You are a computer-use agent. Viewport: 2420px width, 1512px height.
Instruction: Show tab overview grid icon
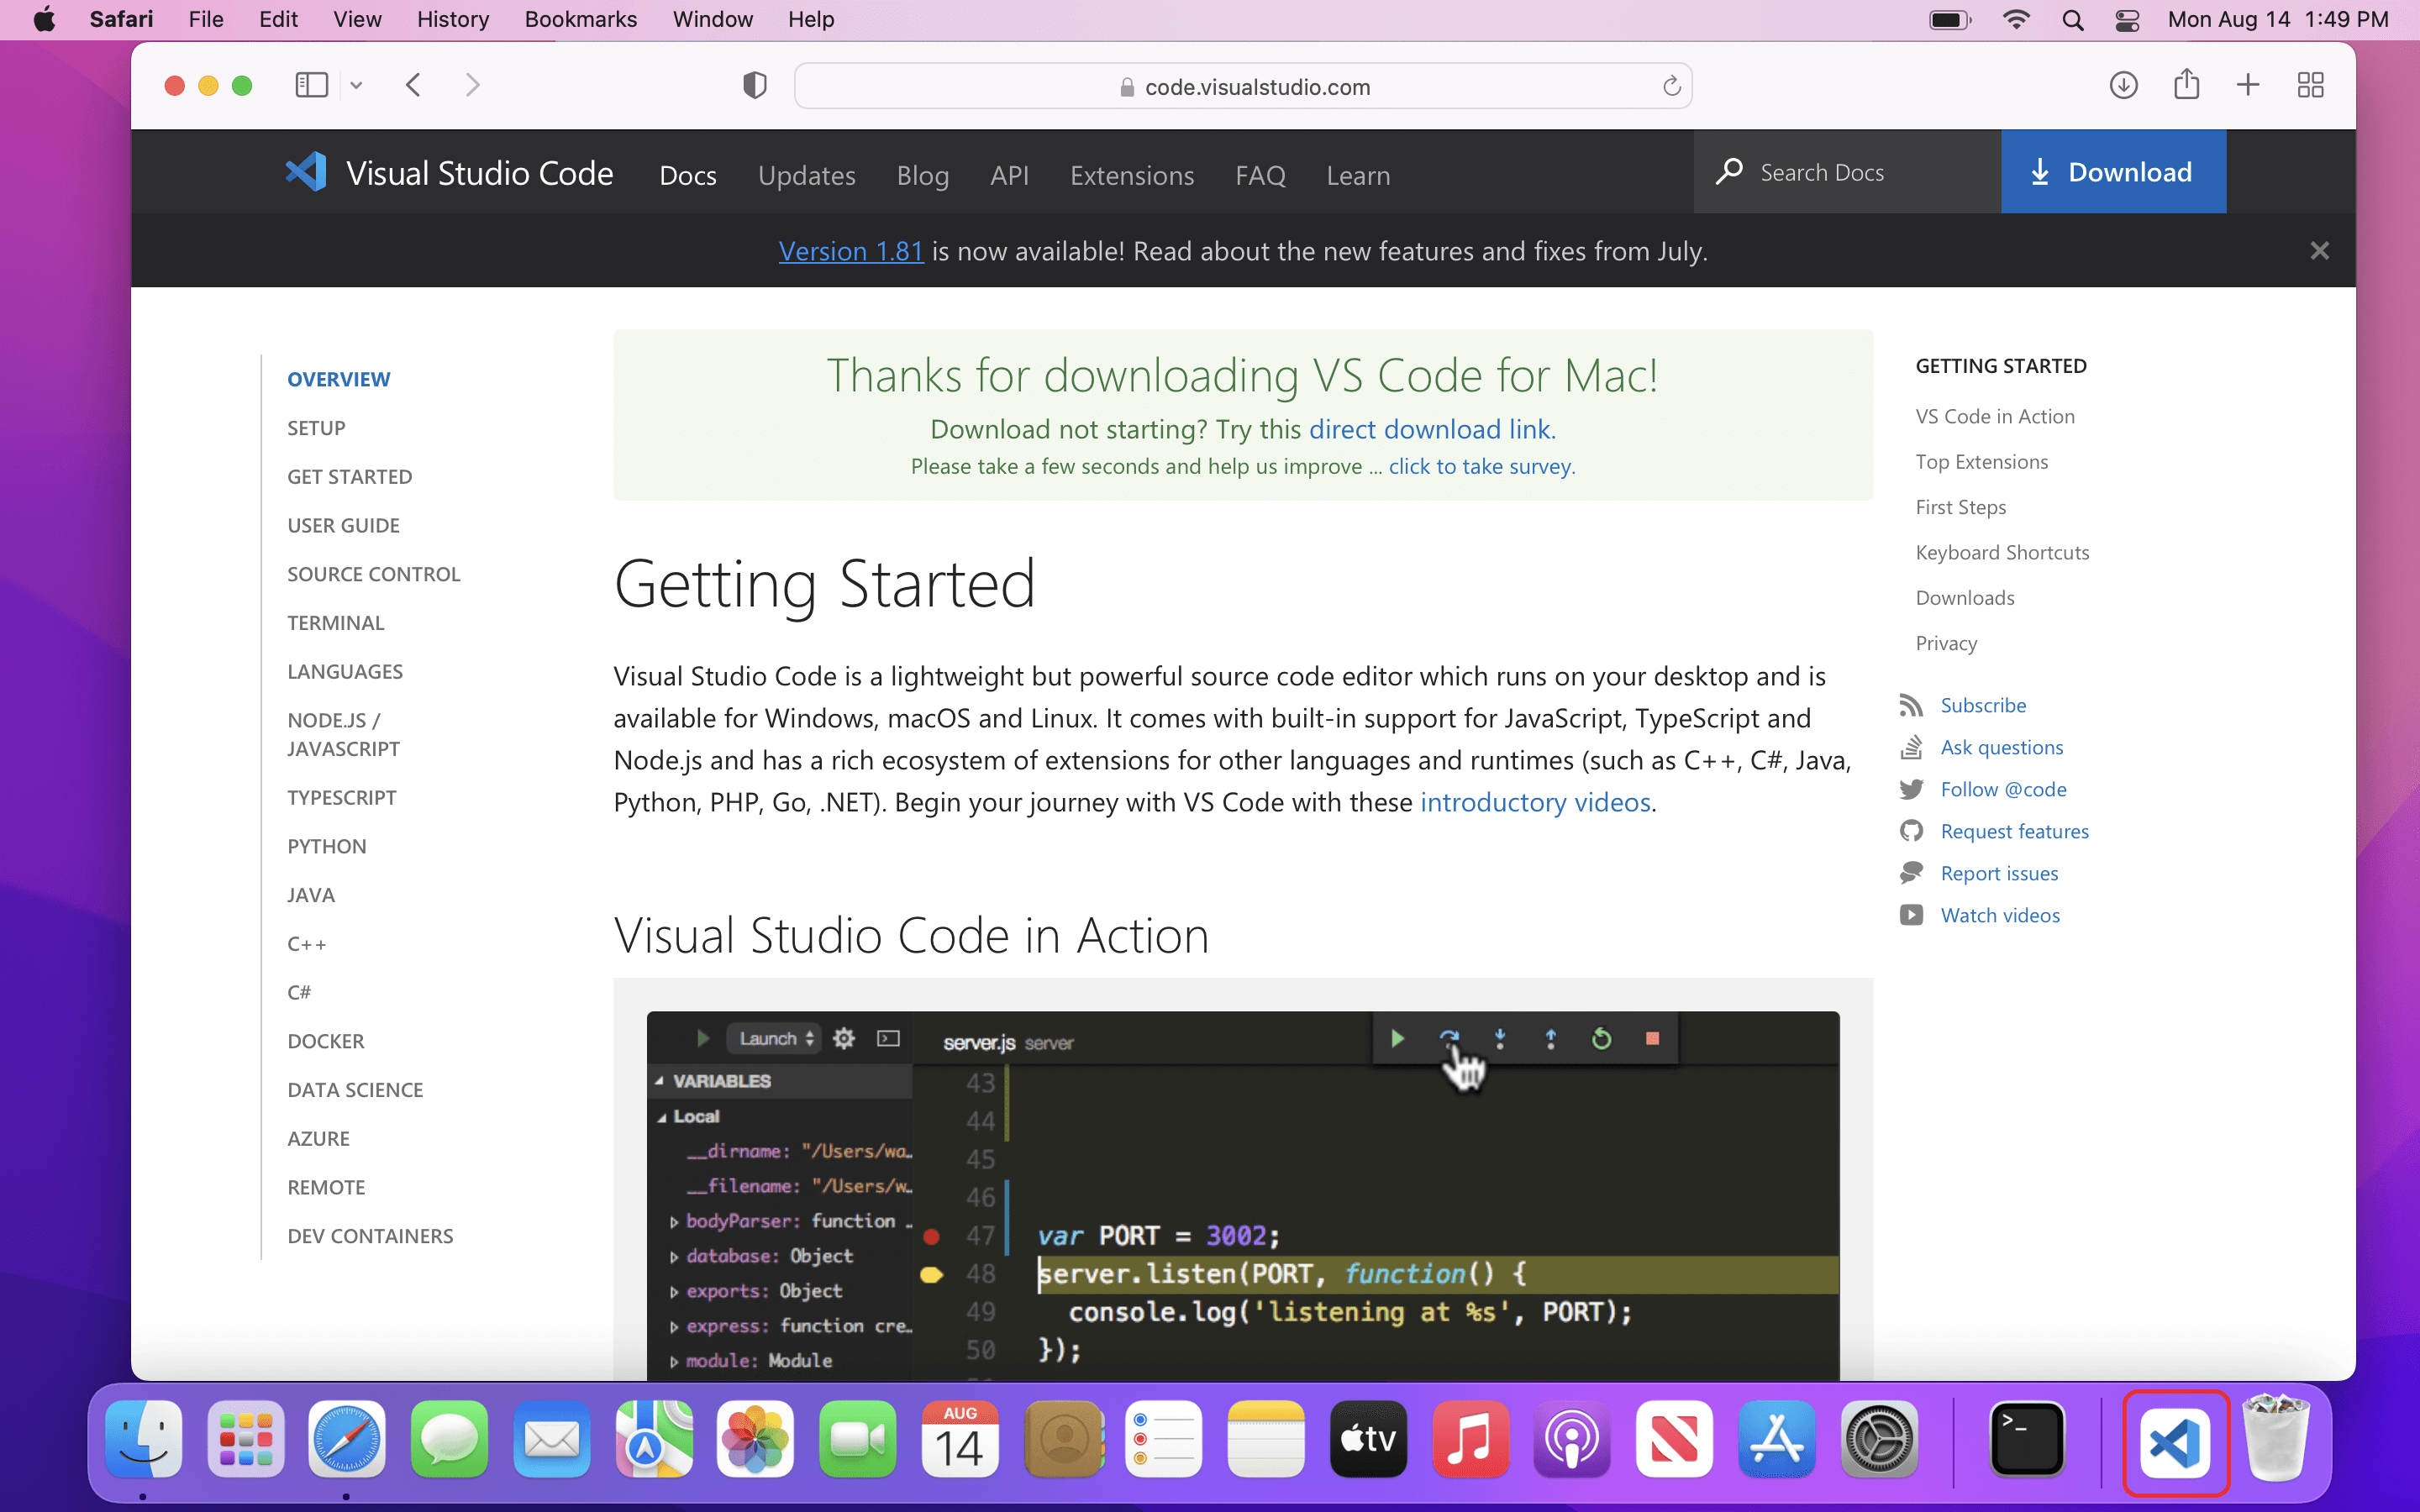pos(2310,86)
